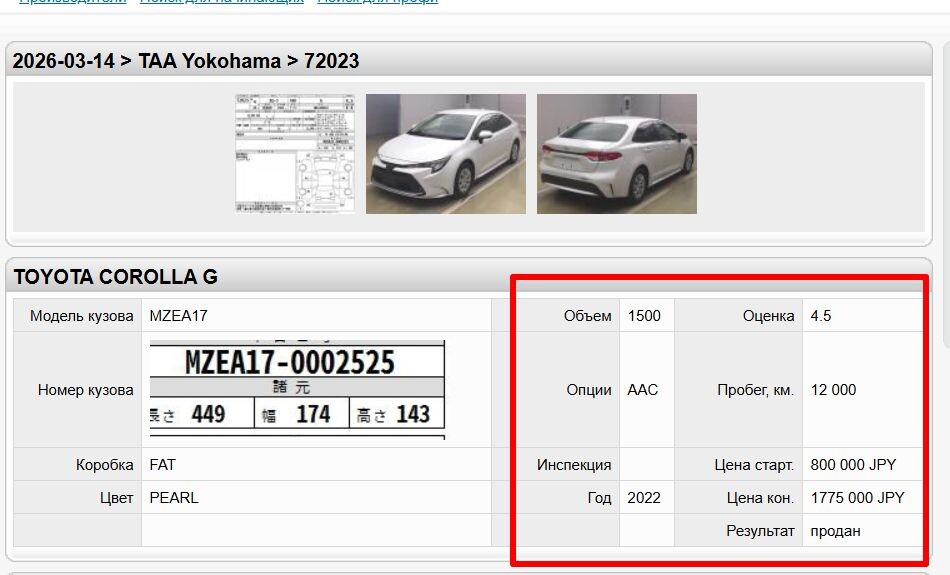Open the front view Corolla photo
The image size is (950, 575).
(445, 153)
